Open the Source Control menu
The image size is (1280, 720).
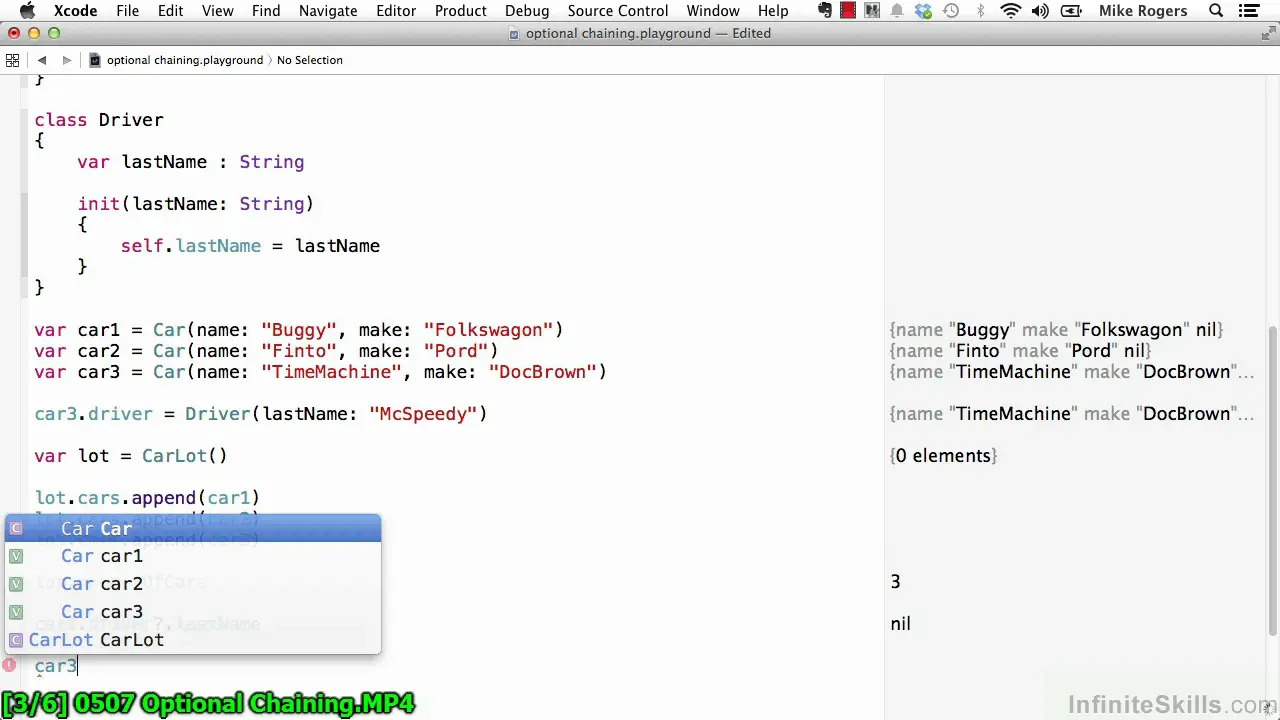617,11
